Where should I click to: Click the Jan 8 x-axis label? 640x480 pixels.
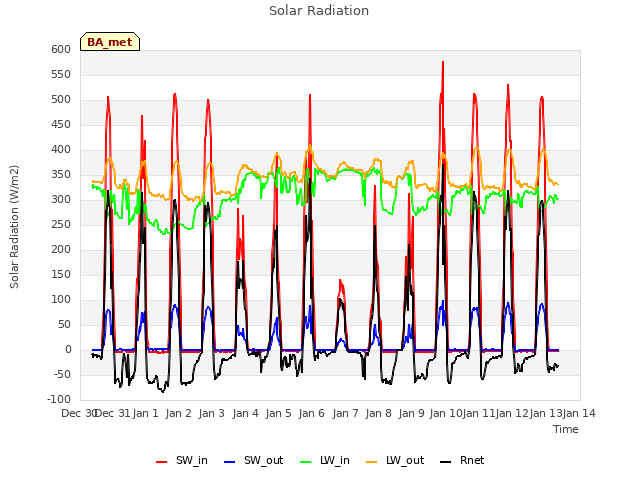point(379,413)
